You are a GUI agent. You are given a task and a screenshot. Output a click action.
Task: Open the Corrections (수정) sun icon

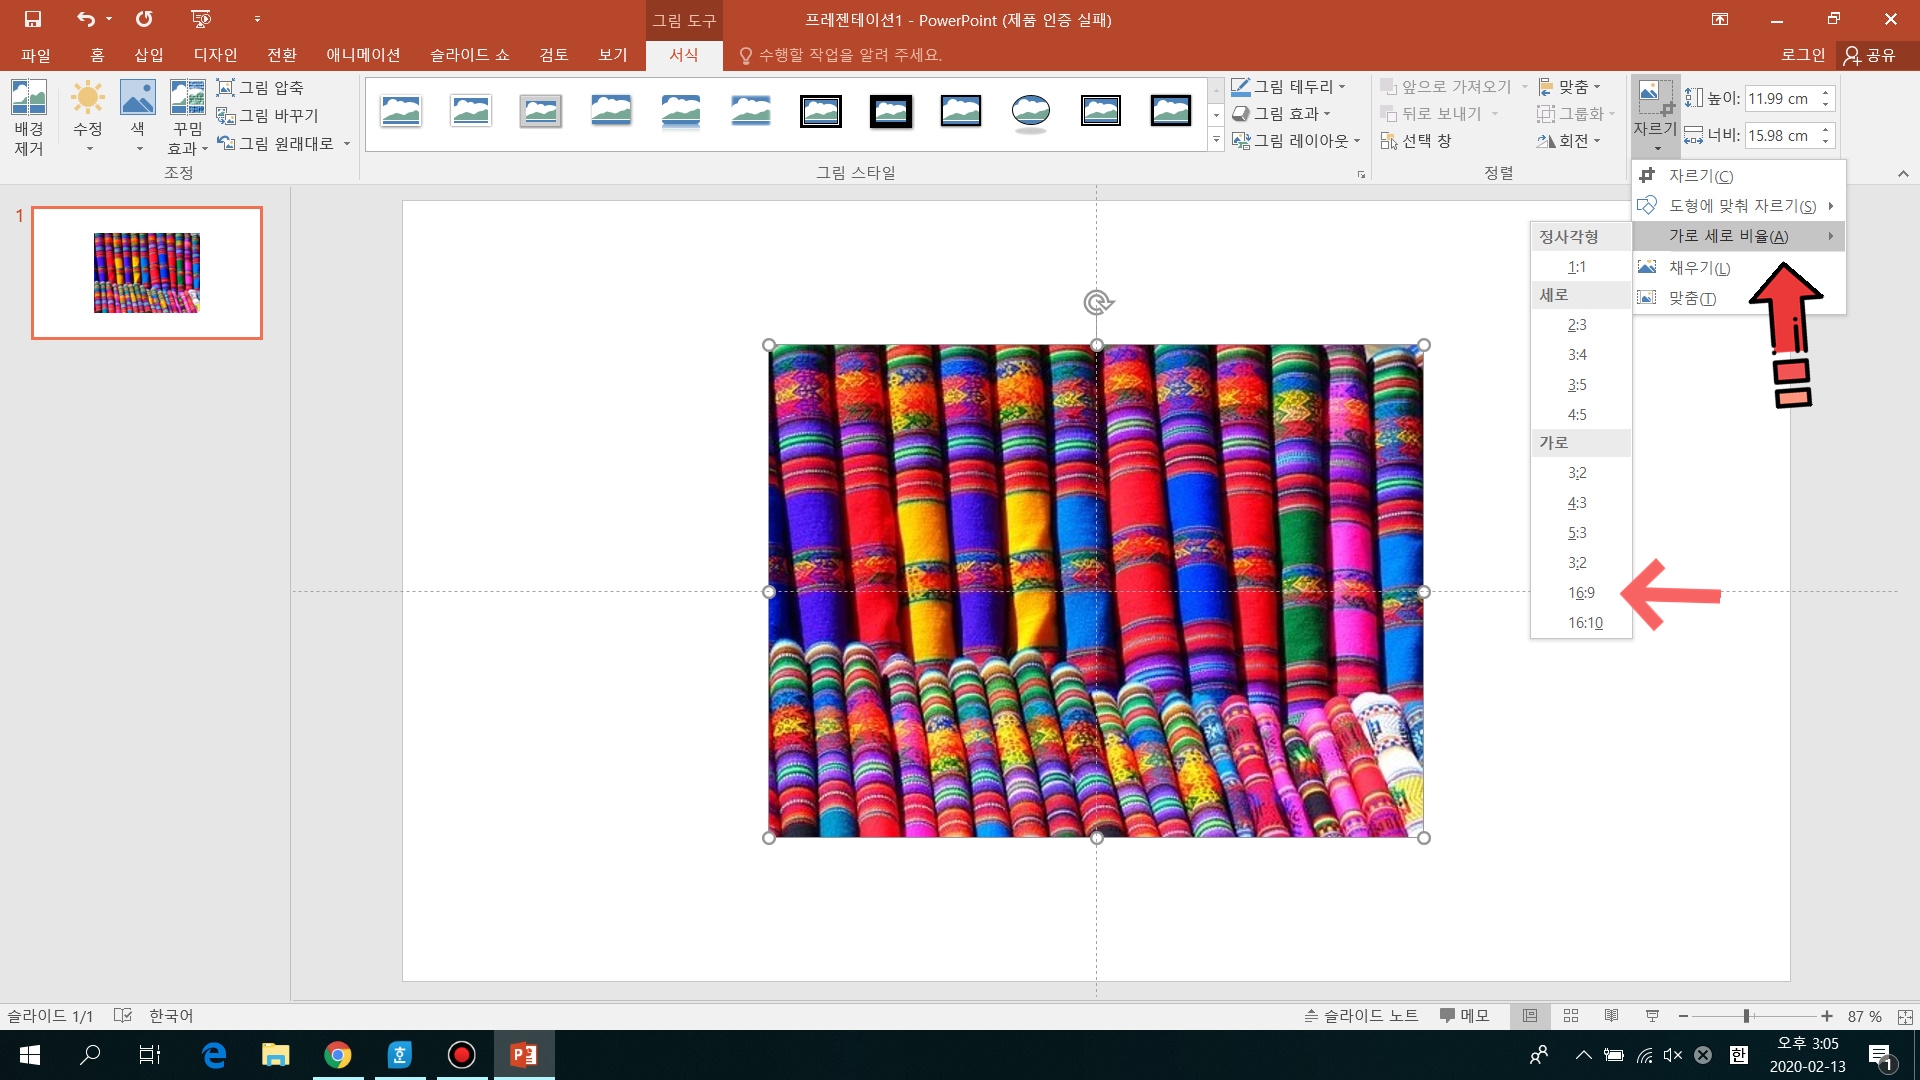(88, 99)
